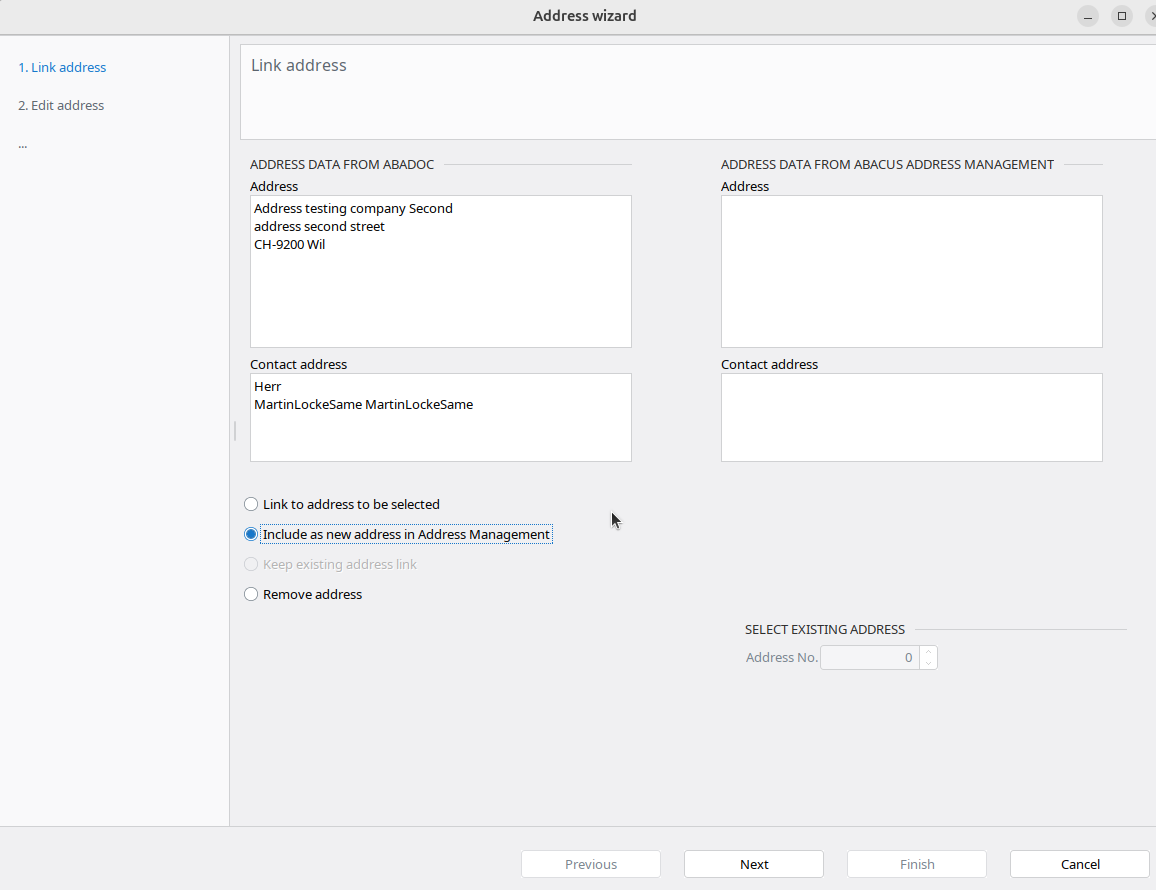Minimize the Address wizard window
Viewport: 1156px width, 890px height.
pyautogui.click(x=1088, y=17)
